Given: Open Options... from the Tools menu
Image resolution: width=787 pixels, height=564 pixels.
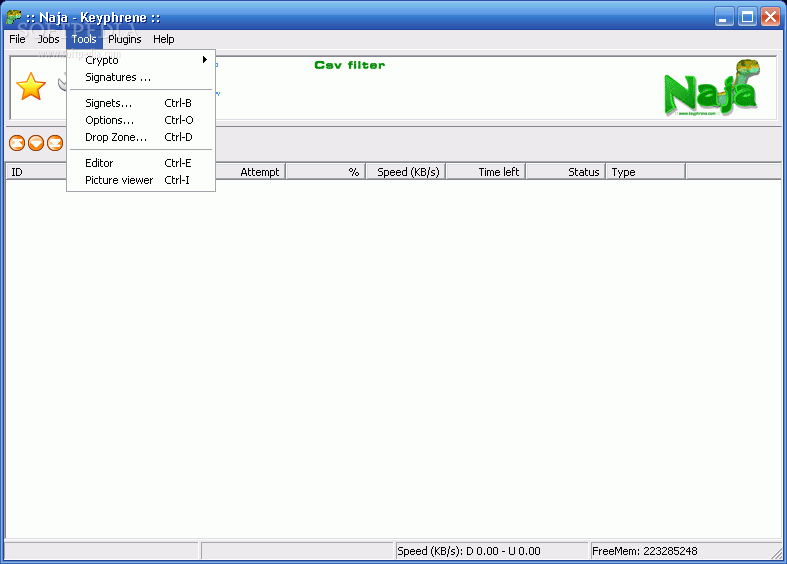Looking at the screenshot, I should tap(141, 120).
